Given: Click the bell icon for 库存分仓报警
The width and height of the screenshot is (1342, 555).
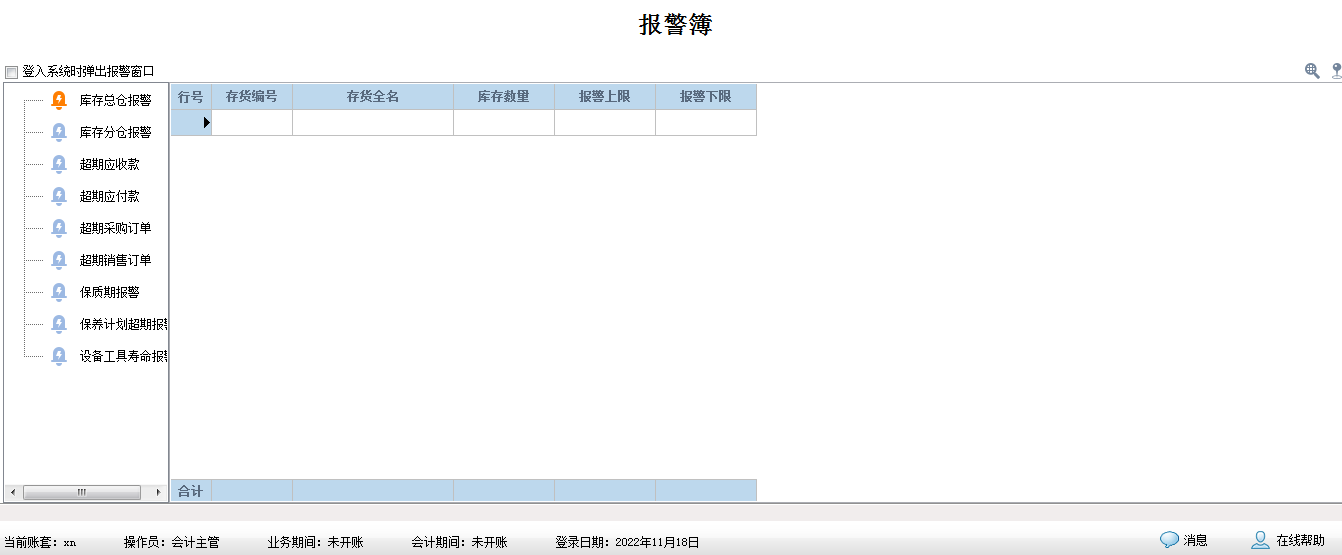Looking at the screenshot, I should [x=59, y=132].
